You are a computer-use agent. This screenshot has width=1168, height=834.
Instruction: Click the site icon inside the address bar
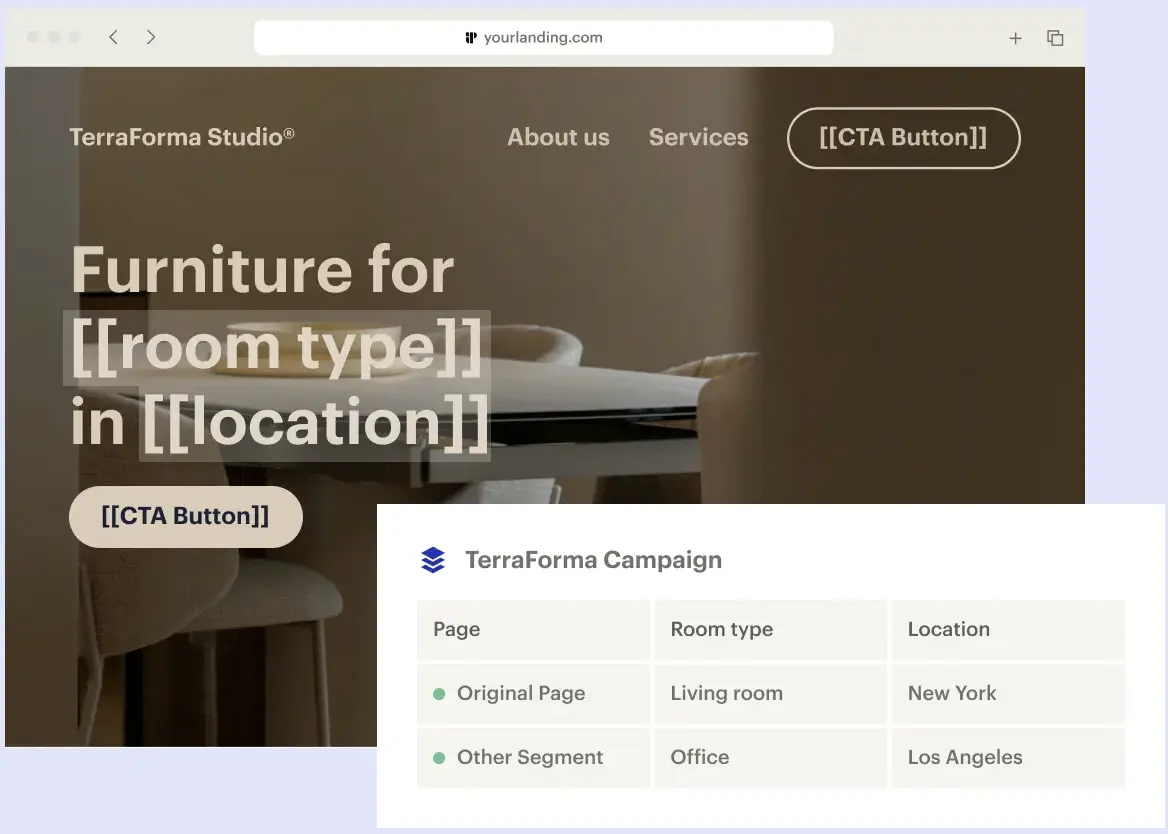point(471,37)
